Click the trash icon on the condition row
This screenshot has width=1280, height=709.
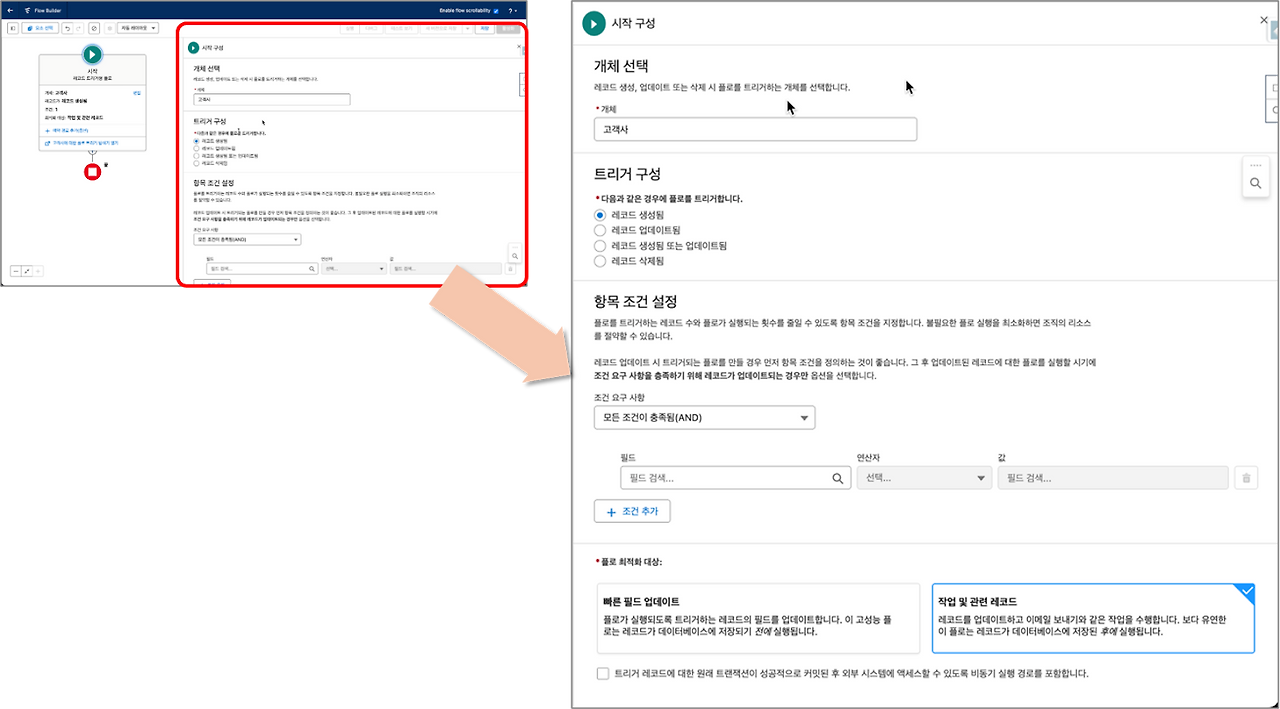1245,479
